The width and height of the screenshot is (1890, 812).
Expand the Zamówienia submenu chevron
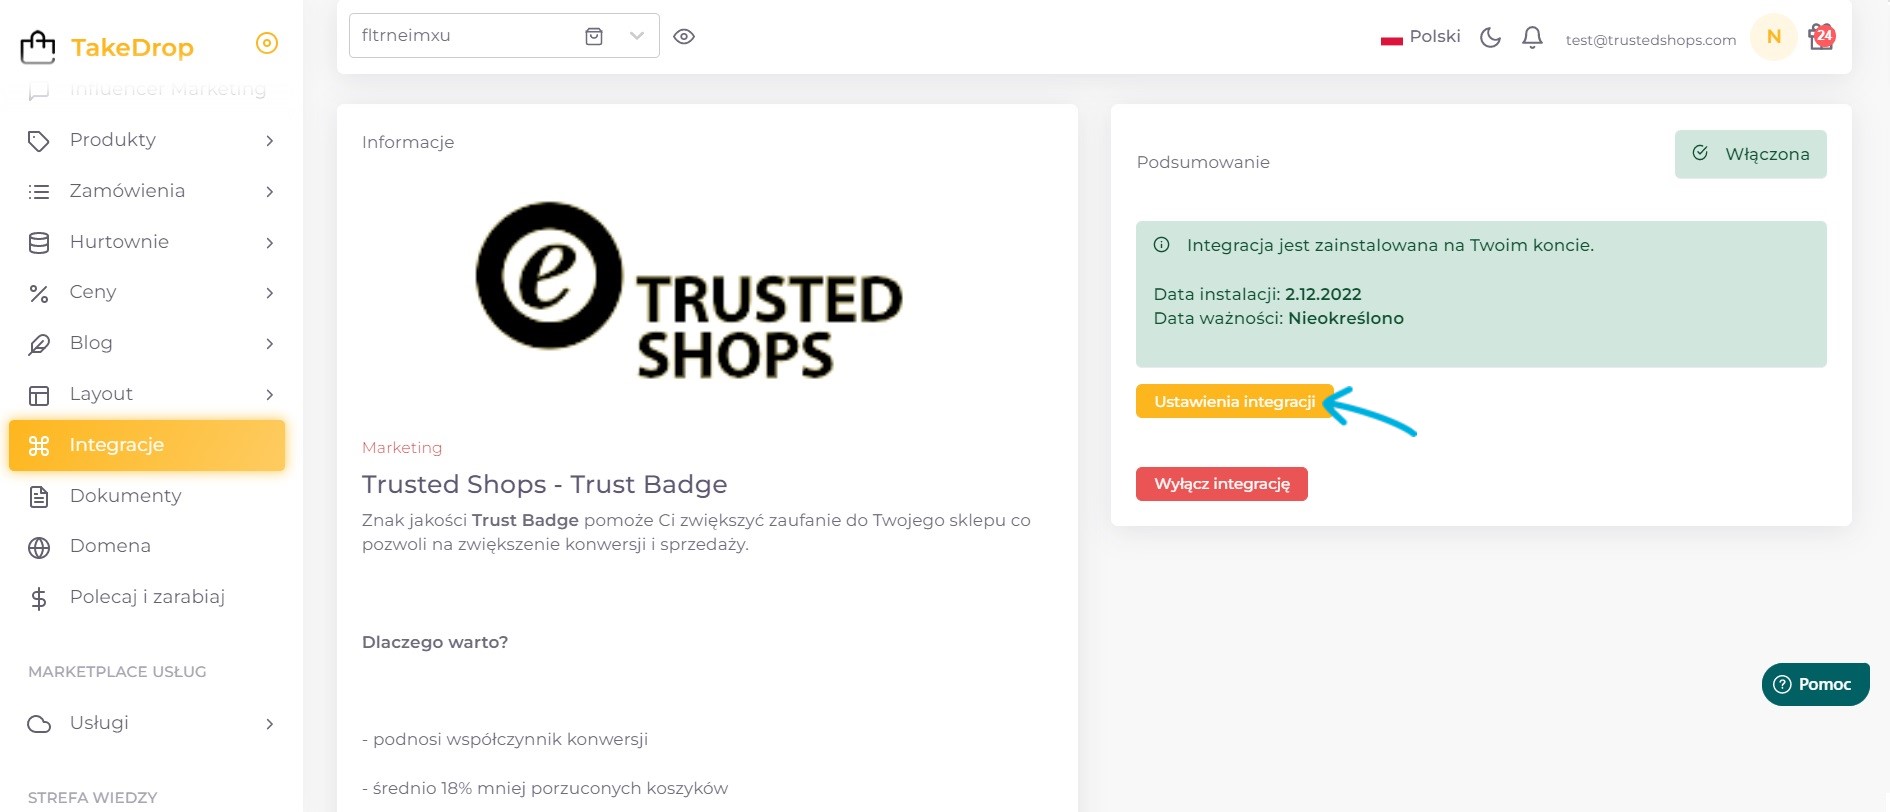[269, 192]
